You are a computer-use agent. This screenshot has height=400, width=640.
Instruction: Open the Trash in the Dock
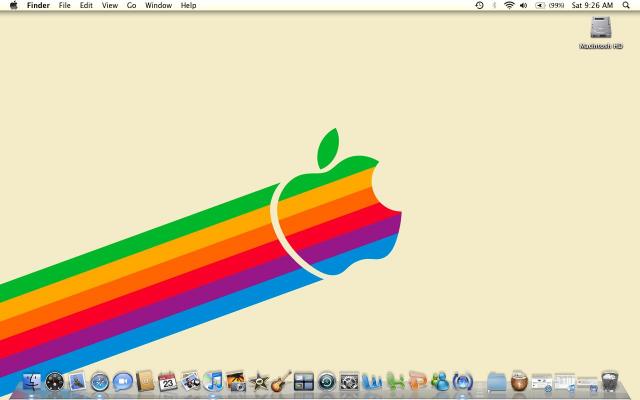click(610, 381)
